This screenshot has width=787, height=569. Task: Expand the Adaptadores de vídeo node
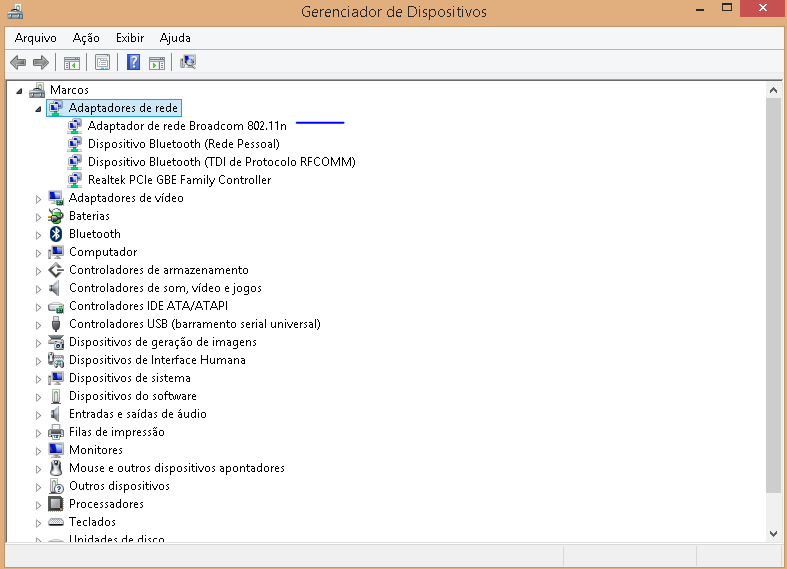pos(38,199)
